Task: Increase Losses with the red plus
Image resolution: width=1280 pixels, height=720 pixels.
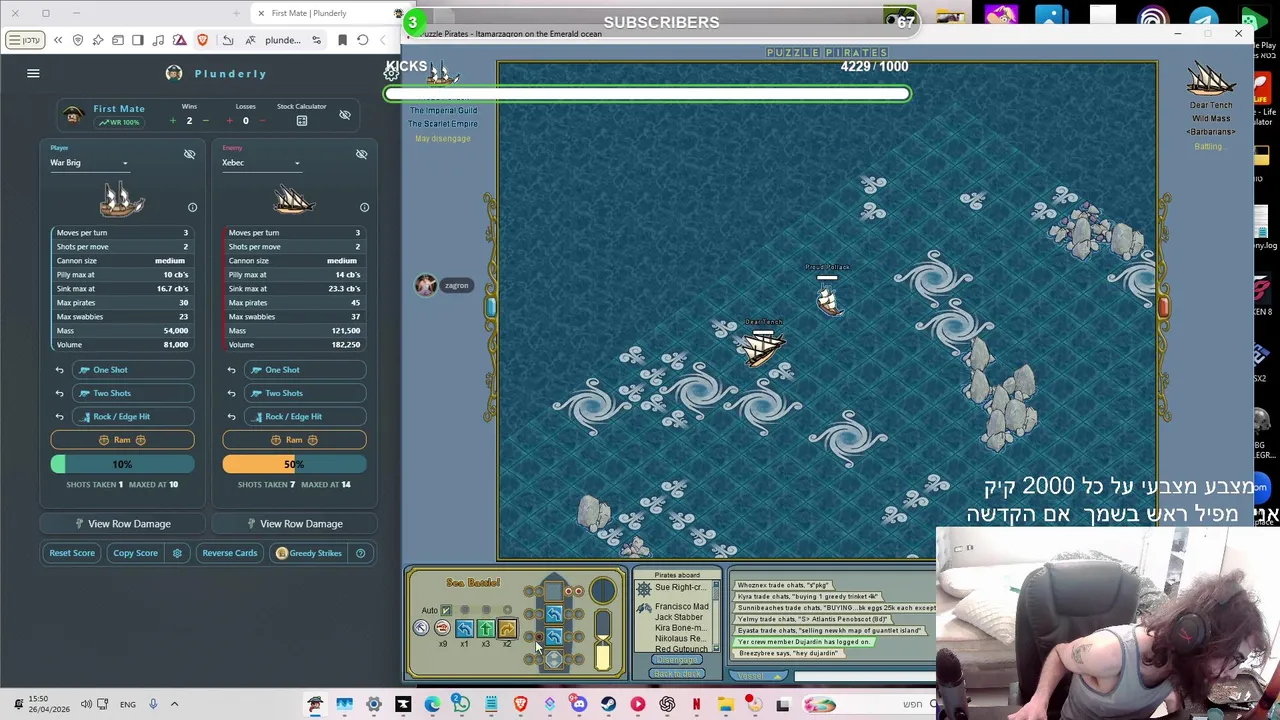Action: click(x=229, y=121)
